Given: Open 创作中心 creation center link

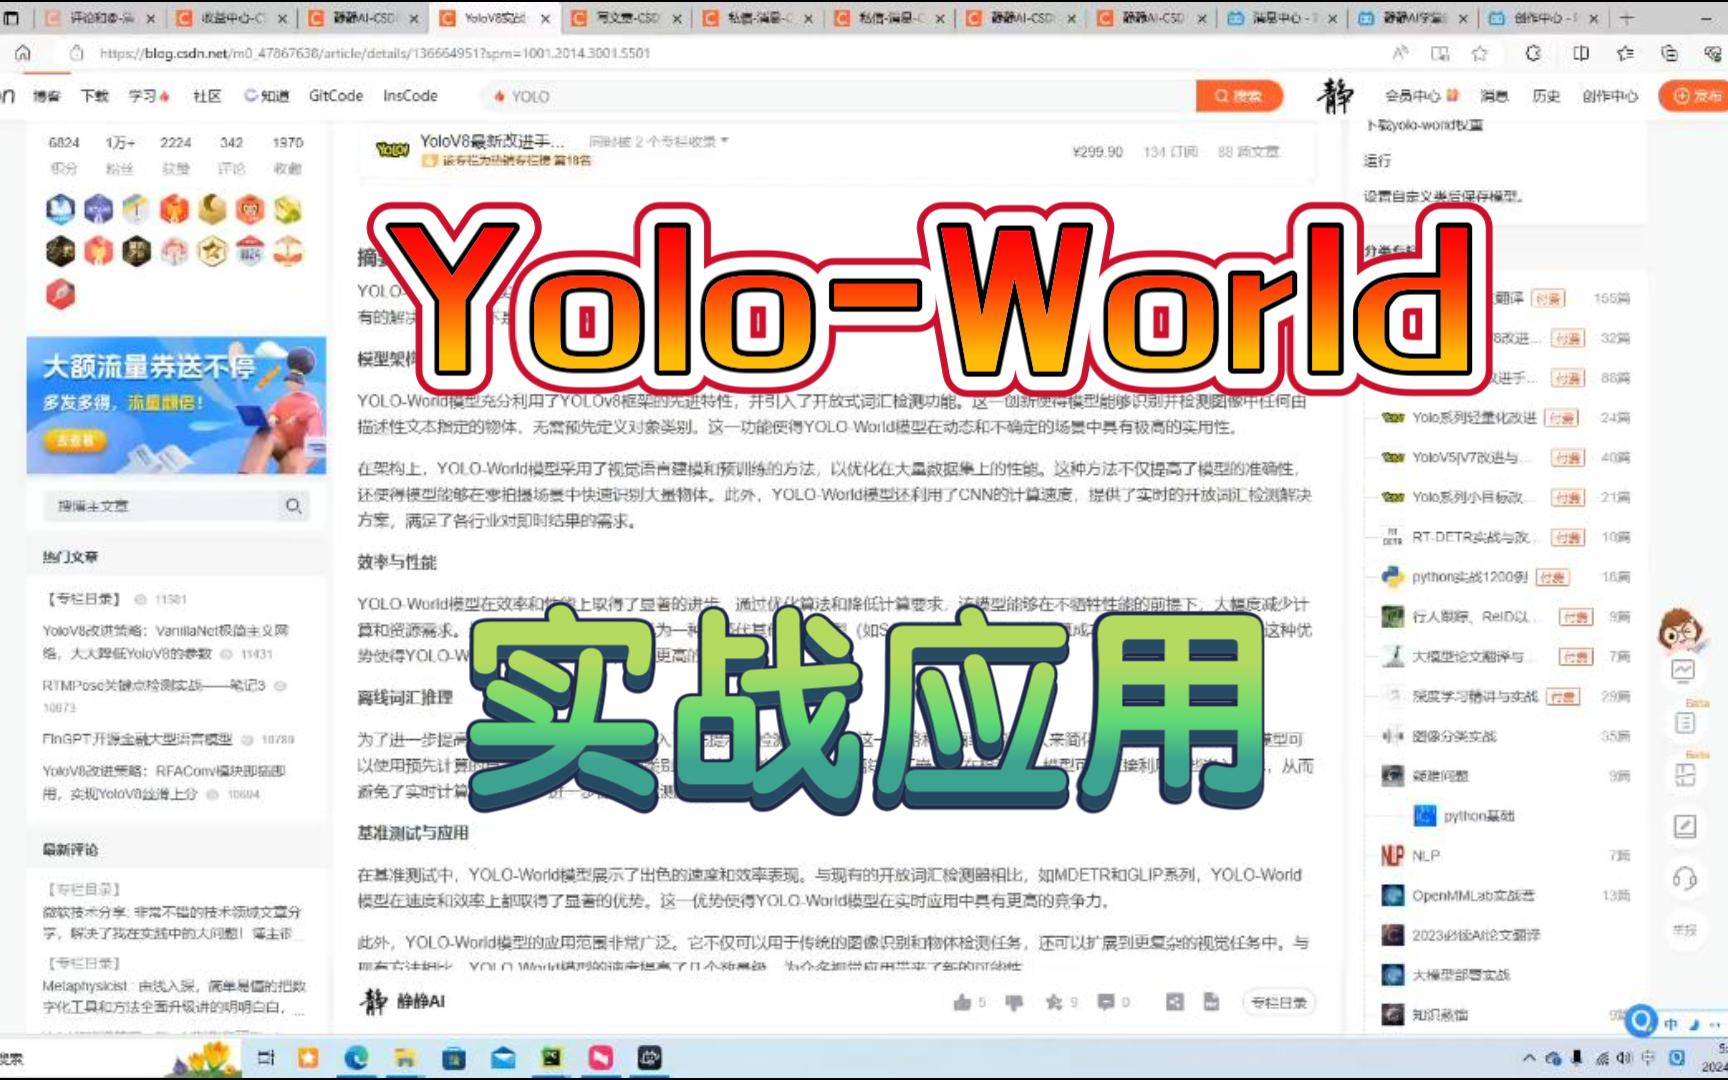Looking at the screenshot, I should click(x=1610, y=96).
